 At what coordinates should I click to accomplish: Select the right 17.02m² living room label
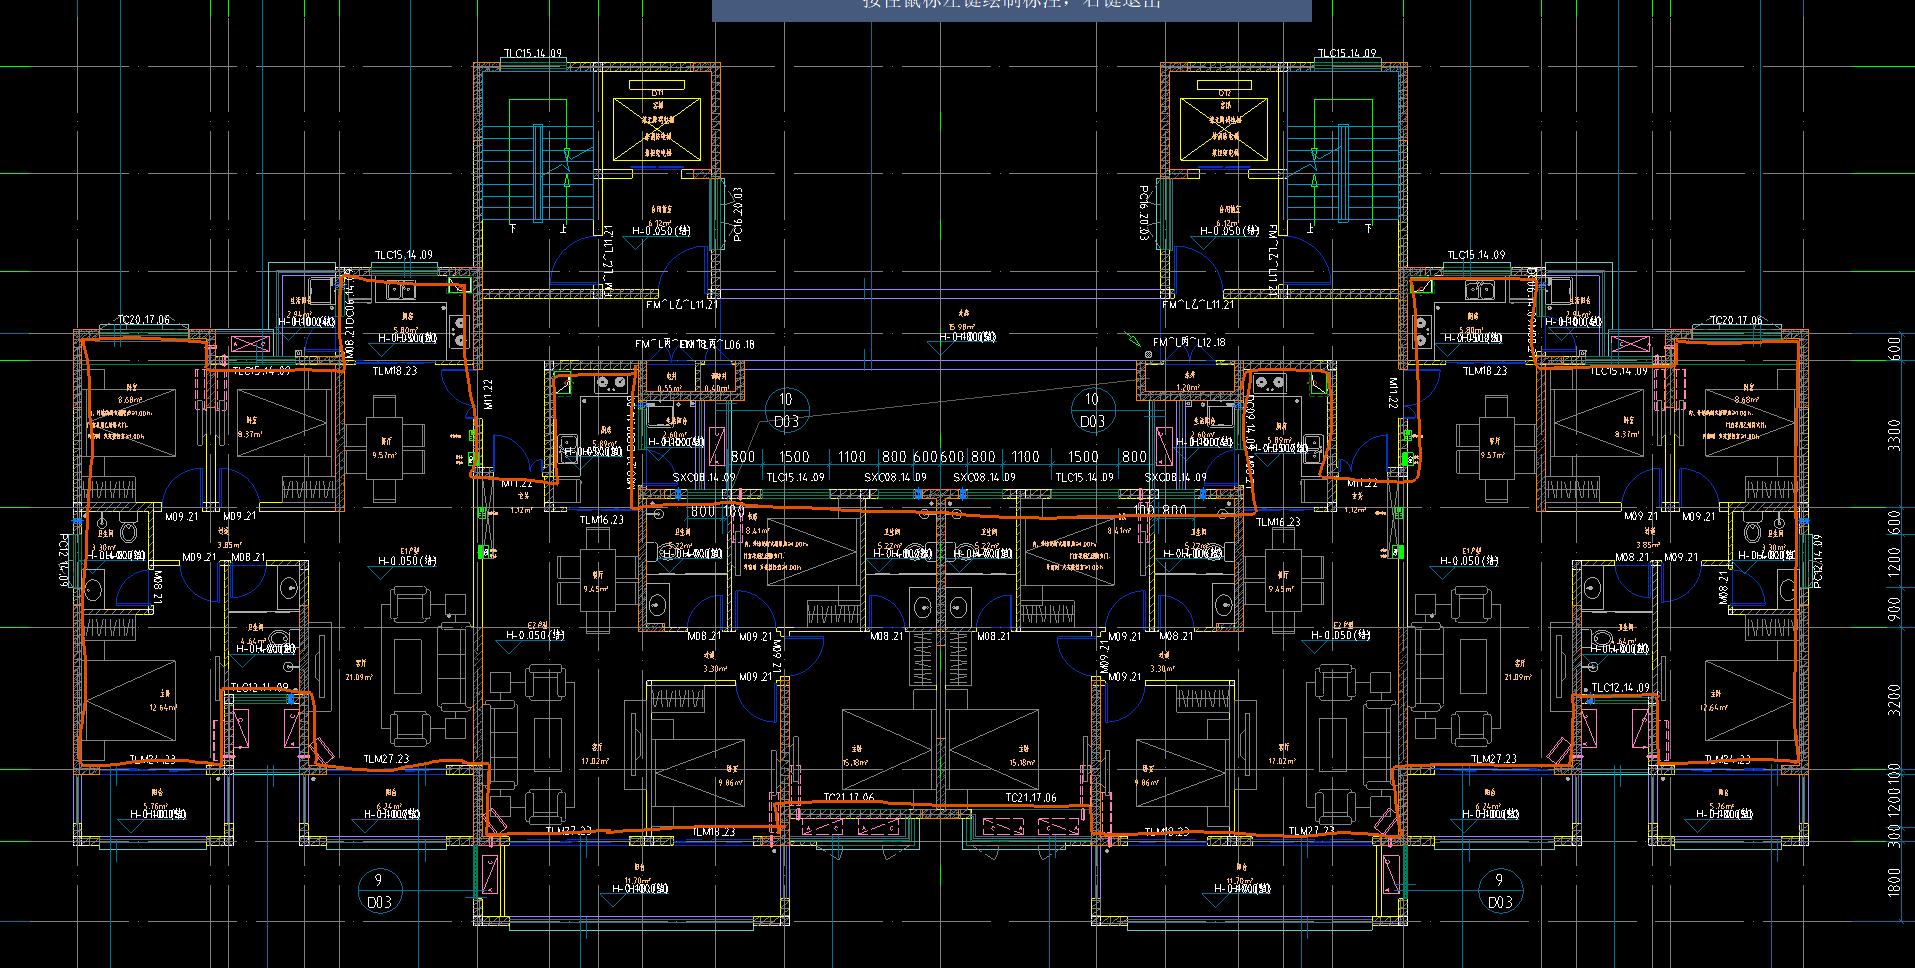[x=1283, y=761]
